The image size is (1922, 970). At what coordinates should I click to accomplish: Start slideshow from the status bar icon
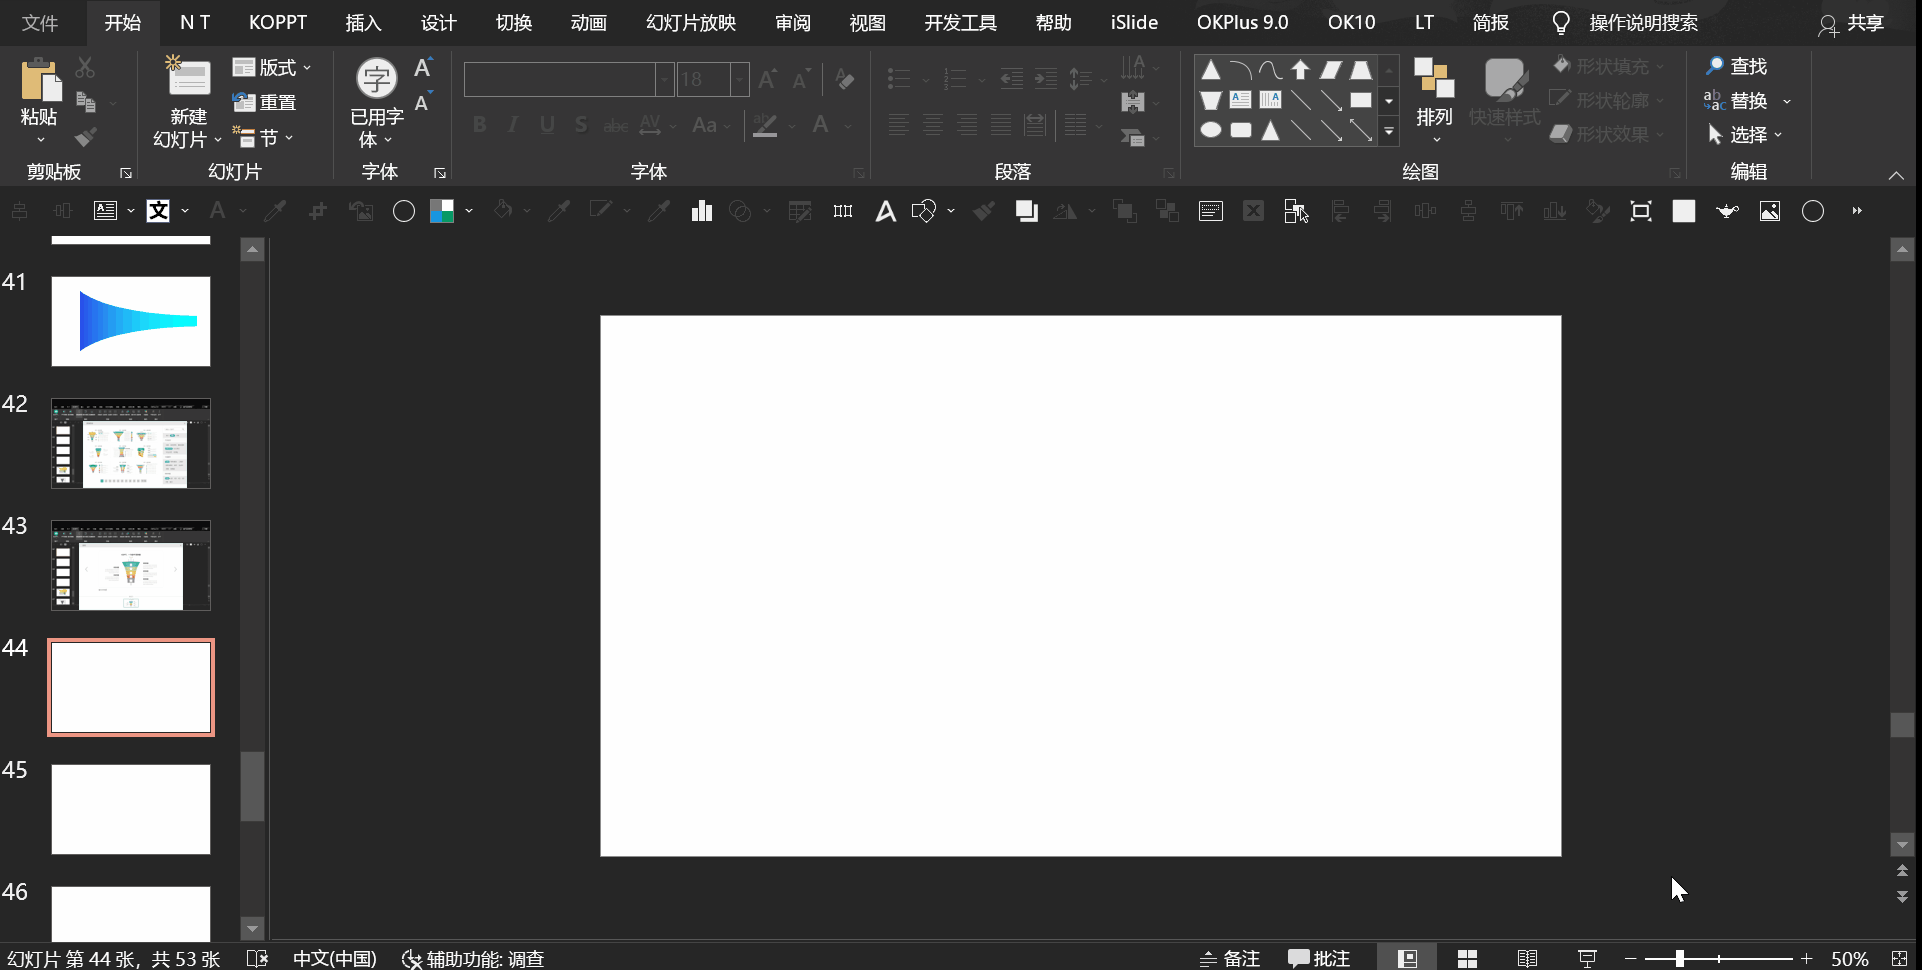coord(1587,958)
